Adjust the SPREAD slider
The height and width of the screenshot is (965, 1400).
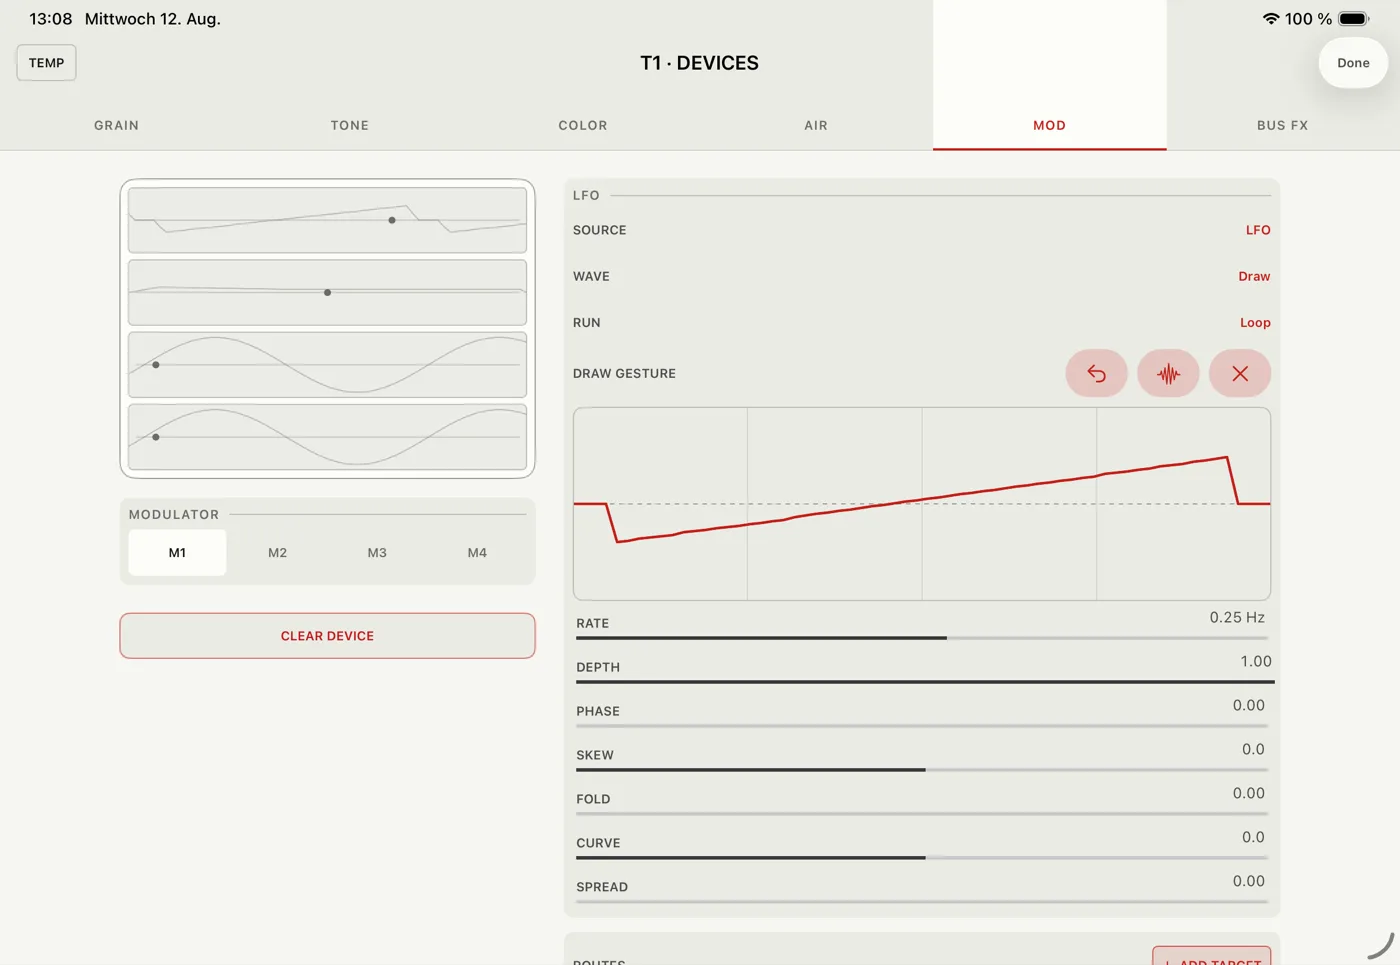click(922, 901)
